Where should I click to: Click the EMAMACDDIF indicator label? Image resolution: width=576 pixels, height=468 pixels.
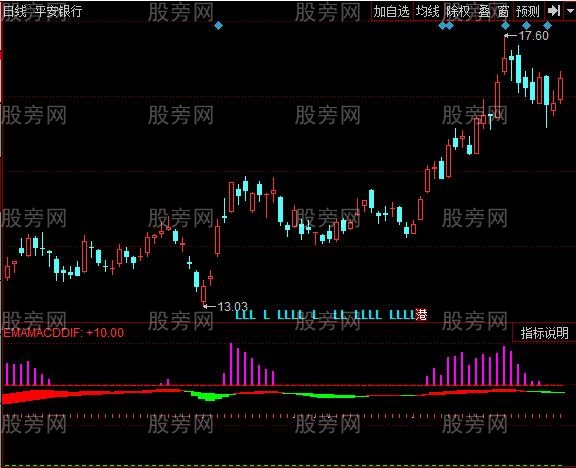[x=41, y=333]
